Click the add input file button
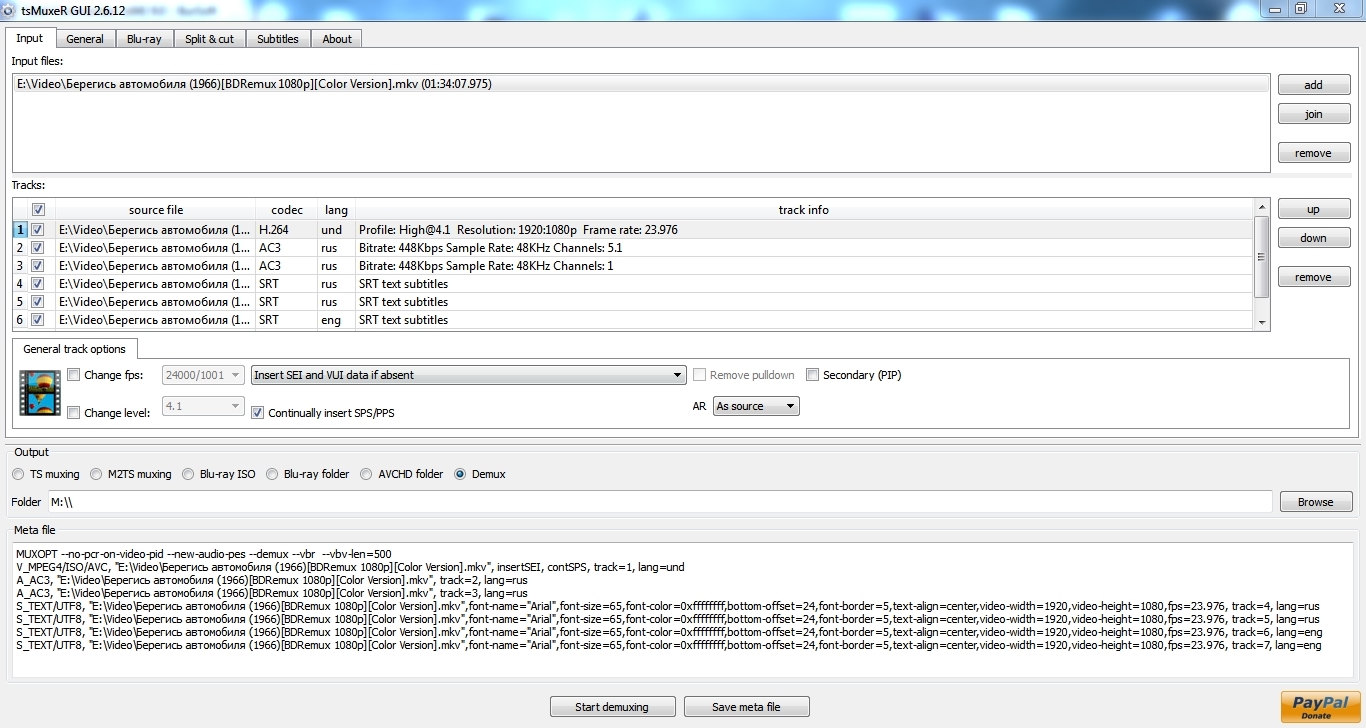The height and width of the screenshot is (728, 1366). click(x=1314, y=85)
